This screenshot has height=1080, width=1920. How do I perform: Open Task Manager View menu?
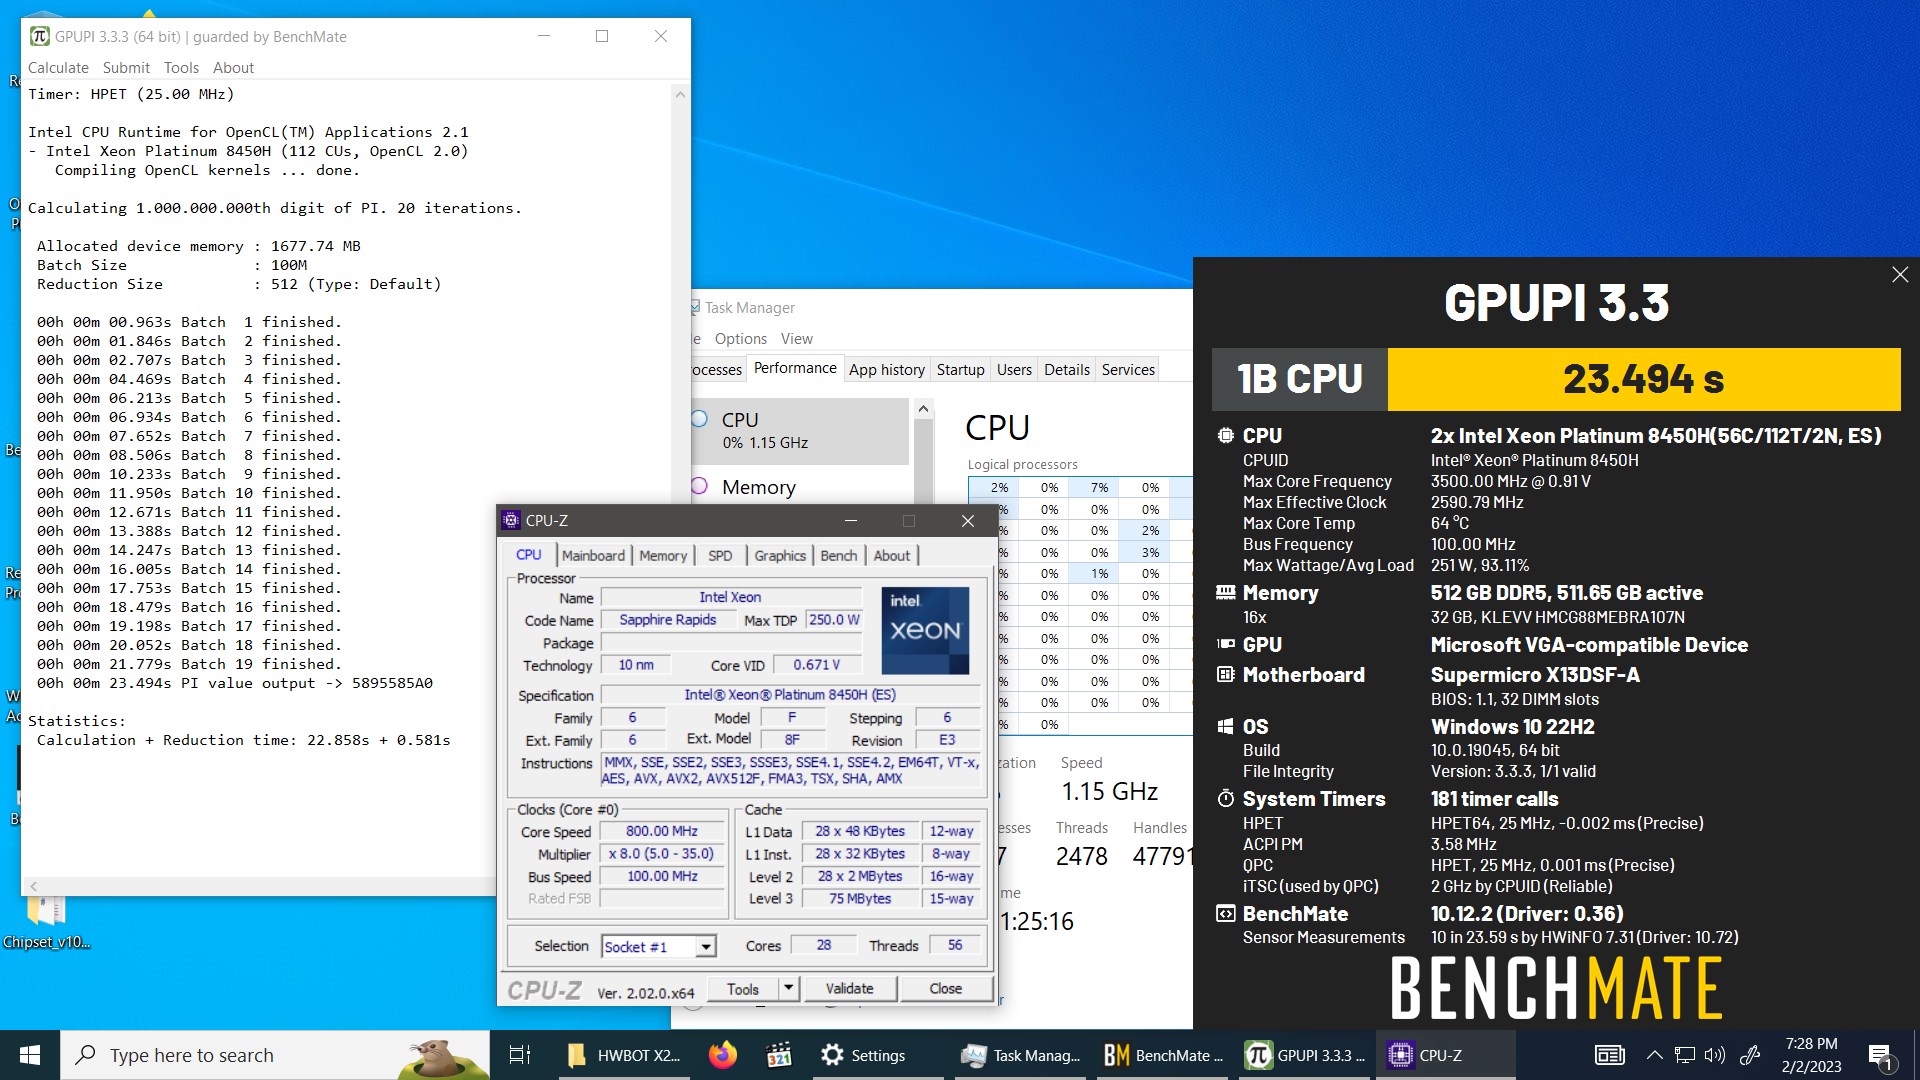pyautogui.click(x=796, y=338)
